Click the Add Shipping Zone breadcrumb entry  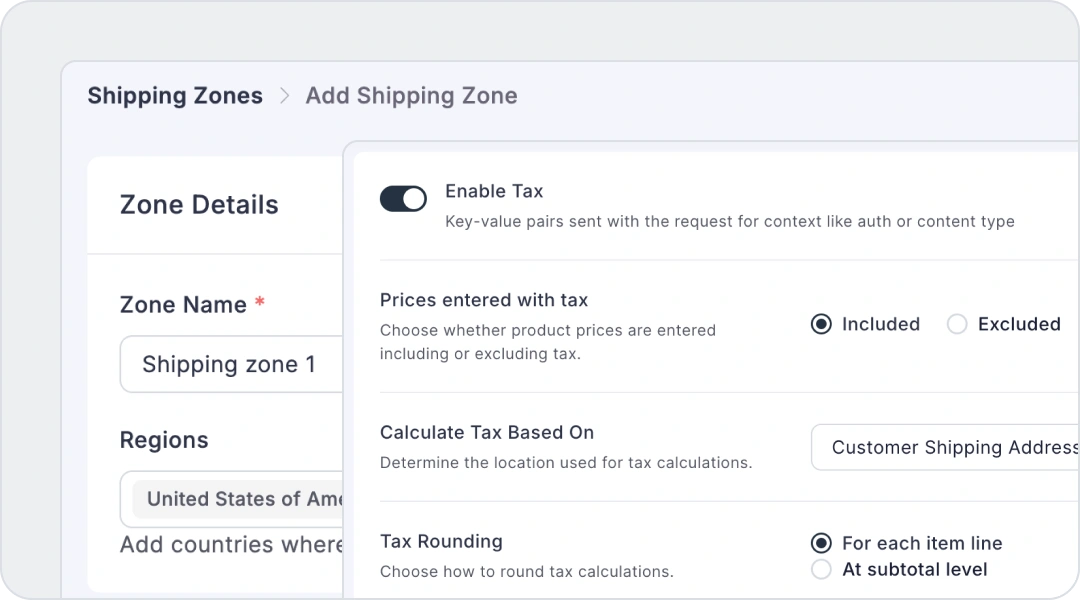coord(411,95)
